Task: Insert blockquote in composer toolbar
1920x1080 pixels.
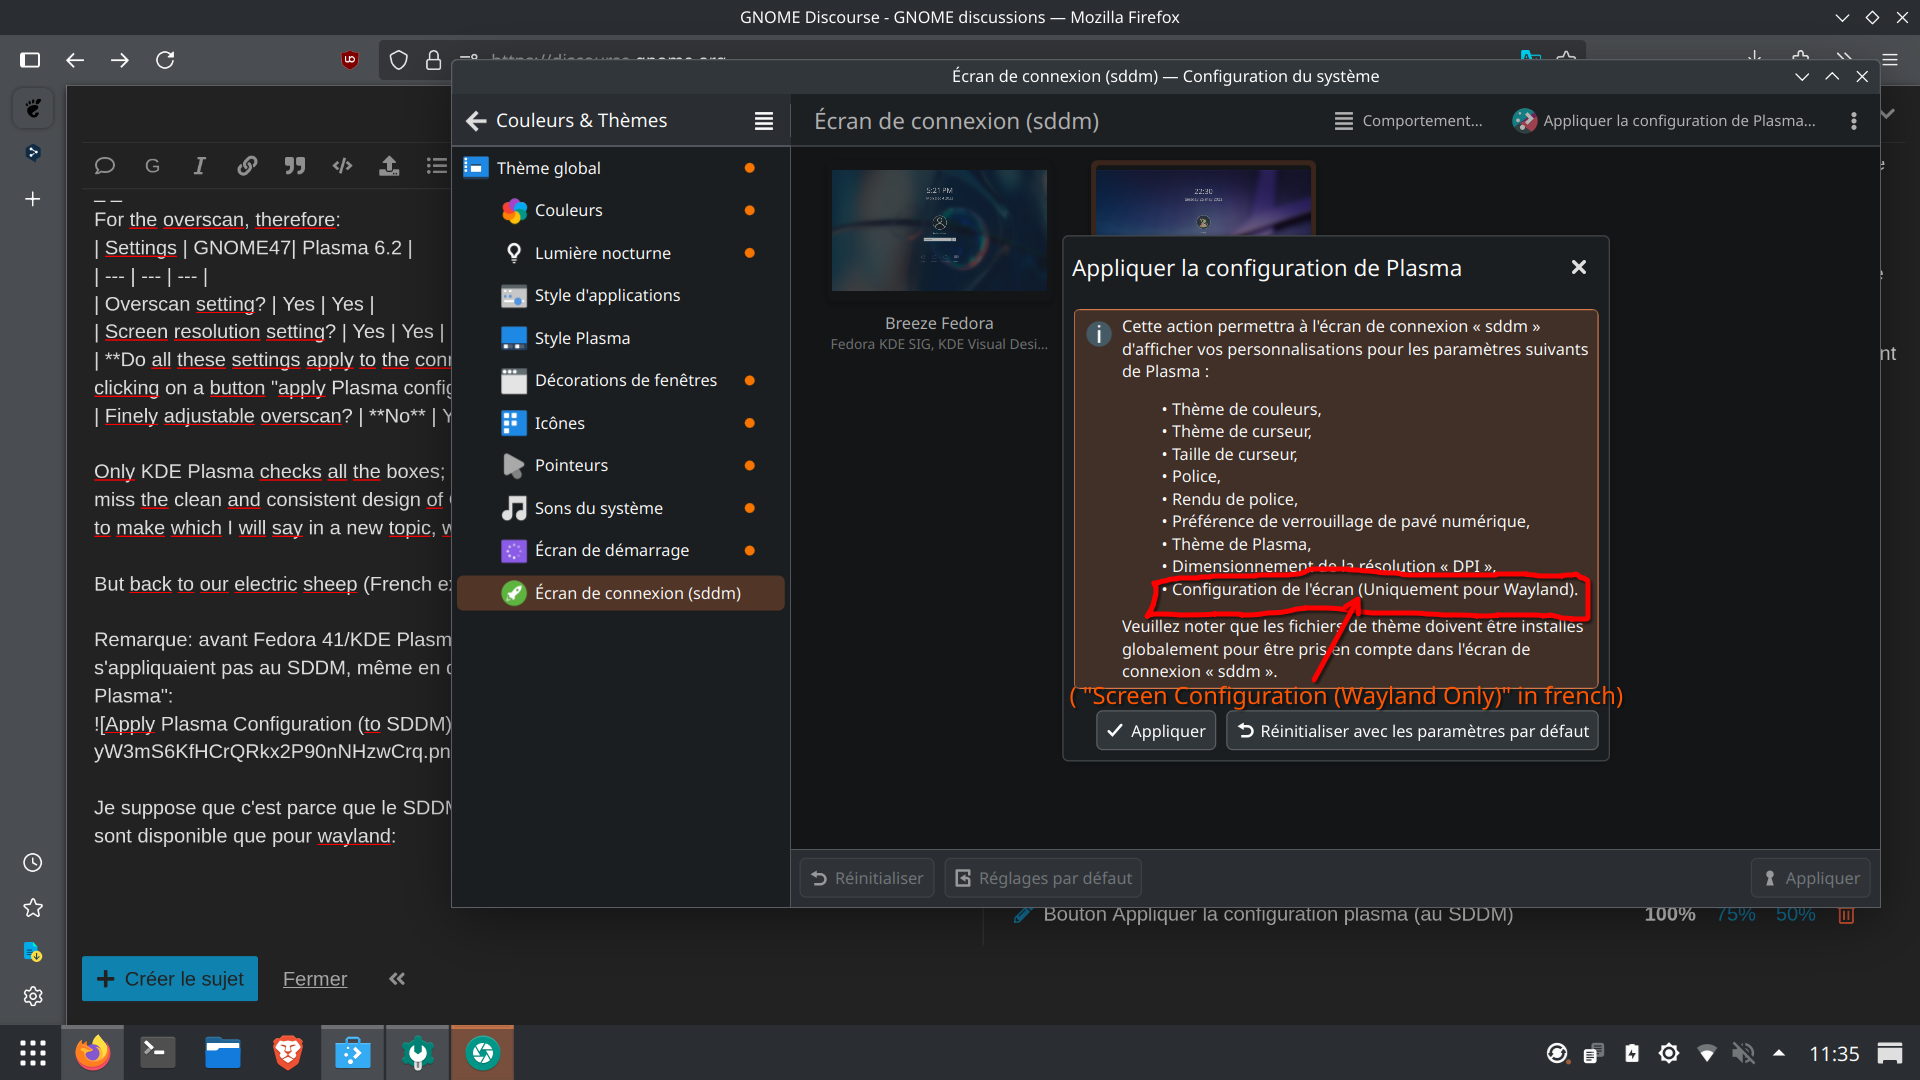Action: pos(294,166)
